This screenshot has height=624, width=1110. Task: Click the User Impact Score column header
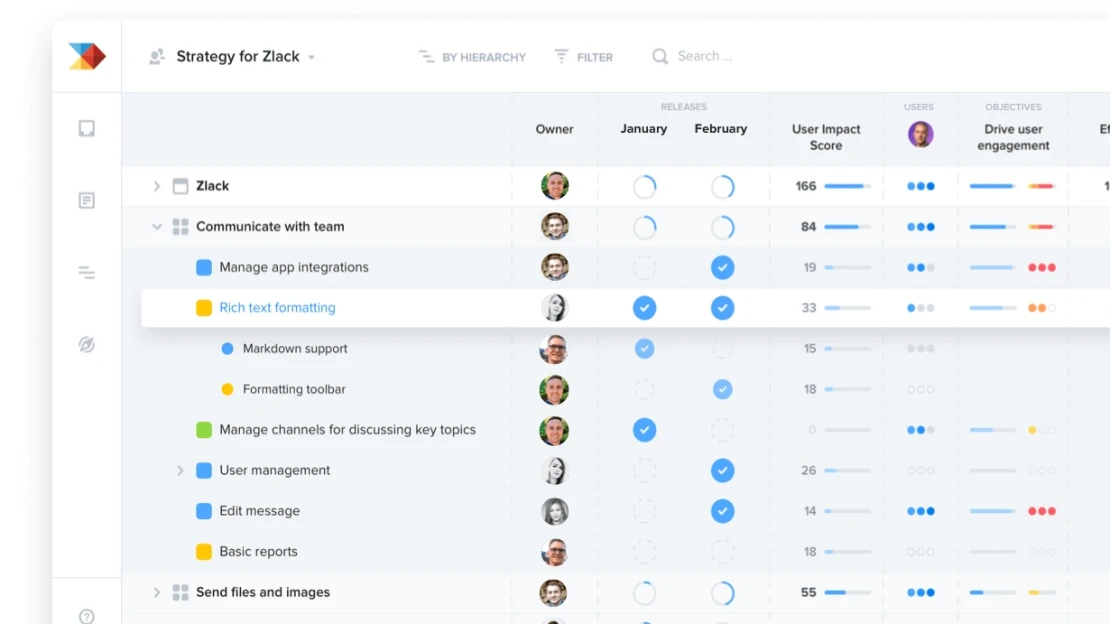click(826, 137)
